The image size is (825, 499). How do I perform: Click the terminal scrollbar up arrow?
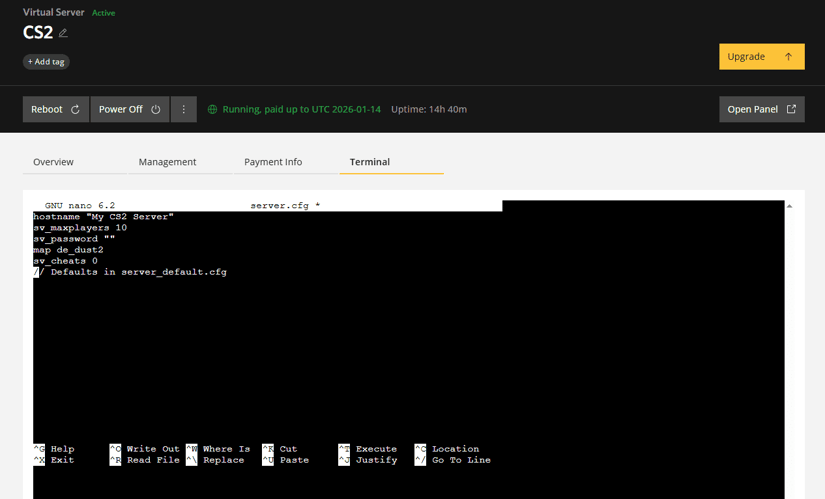(789, 206)
